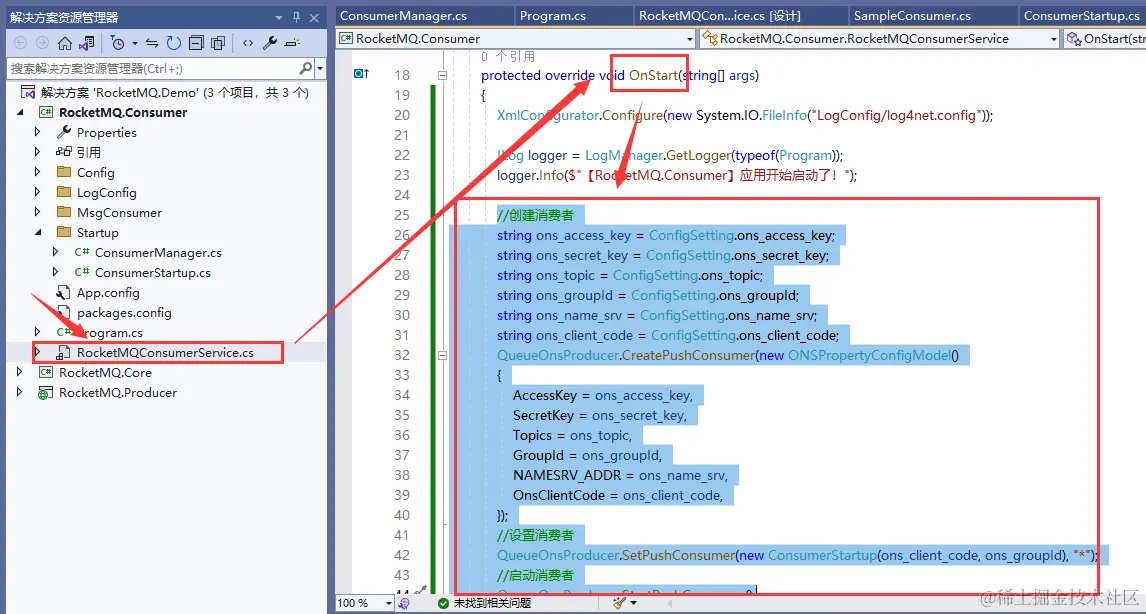Click the disabled Back arrow in Solution Explorer
The image size is (1146, 614).
20,43
